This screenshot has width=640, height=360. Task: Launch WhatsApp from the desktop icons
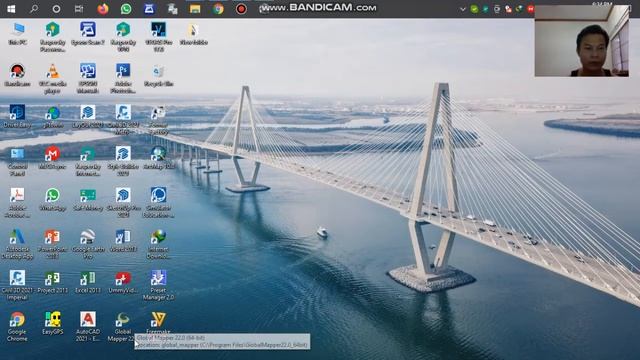click(x=53, y=199)
